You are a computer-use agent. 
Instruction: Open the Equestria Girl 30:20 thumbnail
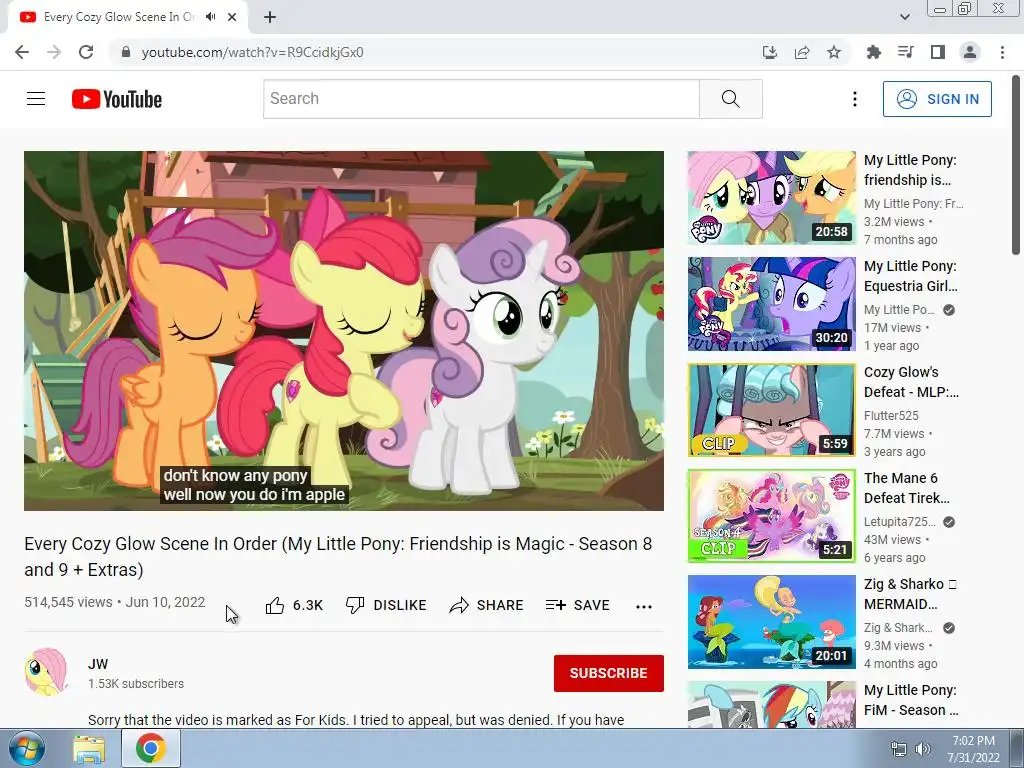coord(771,304)
